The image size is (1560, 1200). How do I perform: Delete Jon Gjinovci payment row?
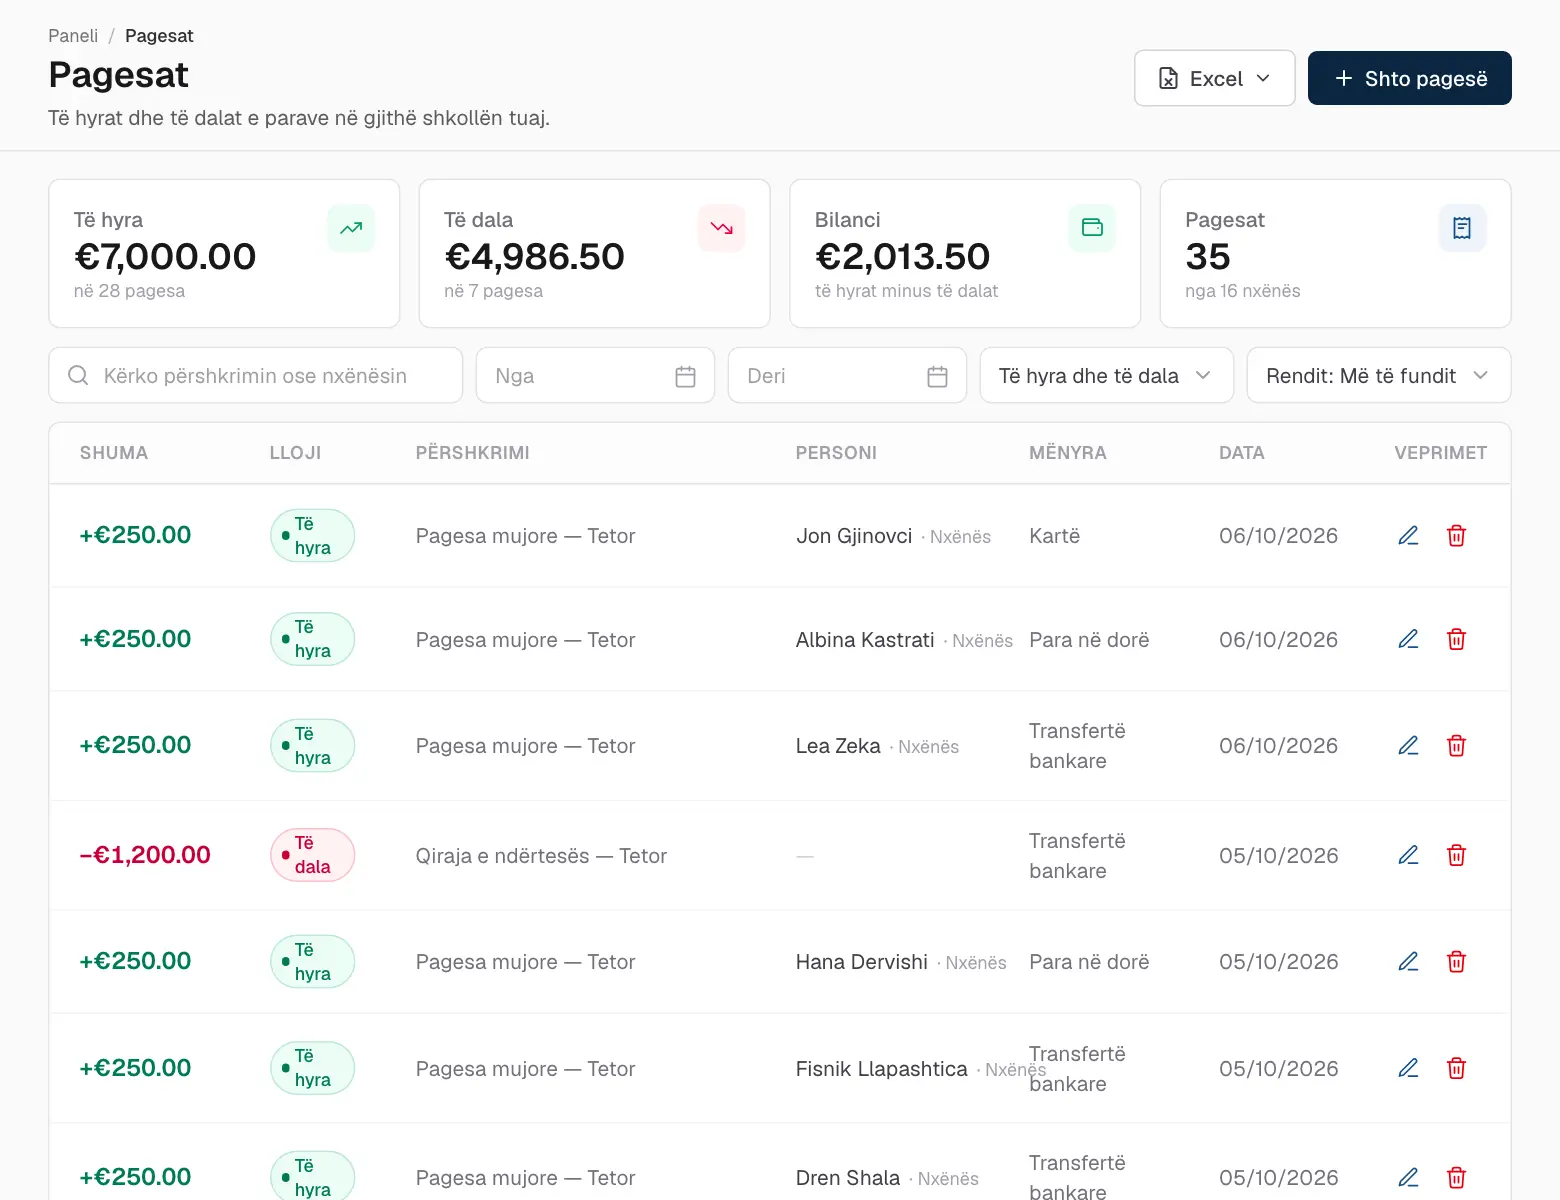[x=1456, y=536]
